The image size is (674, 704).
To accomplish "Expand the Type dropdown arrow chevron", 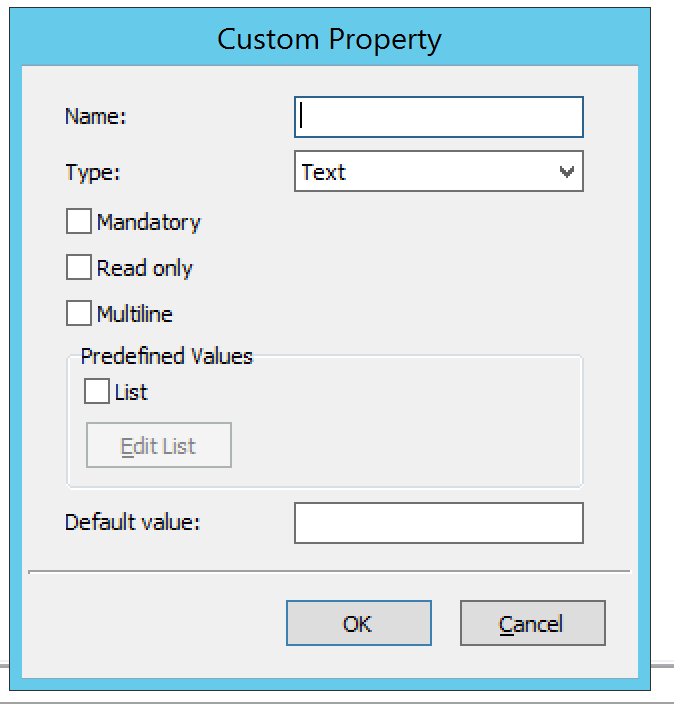I will pos(567,172).
